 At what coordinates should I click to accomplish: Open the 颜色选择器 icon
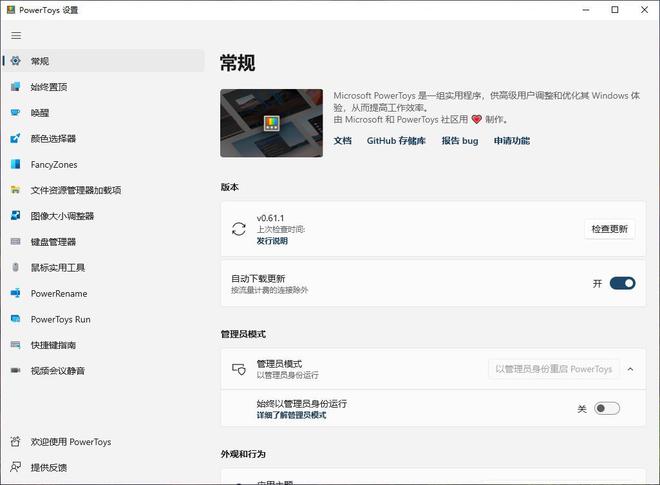16,138
